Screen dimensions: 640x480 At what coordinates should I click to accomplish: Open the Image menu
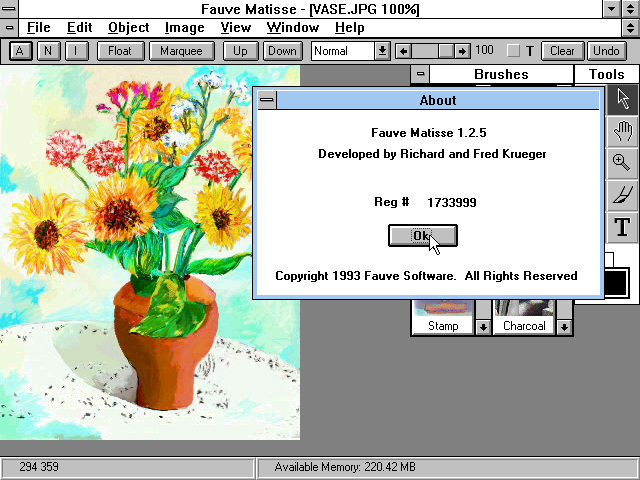click(184, 27)
